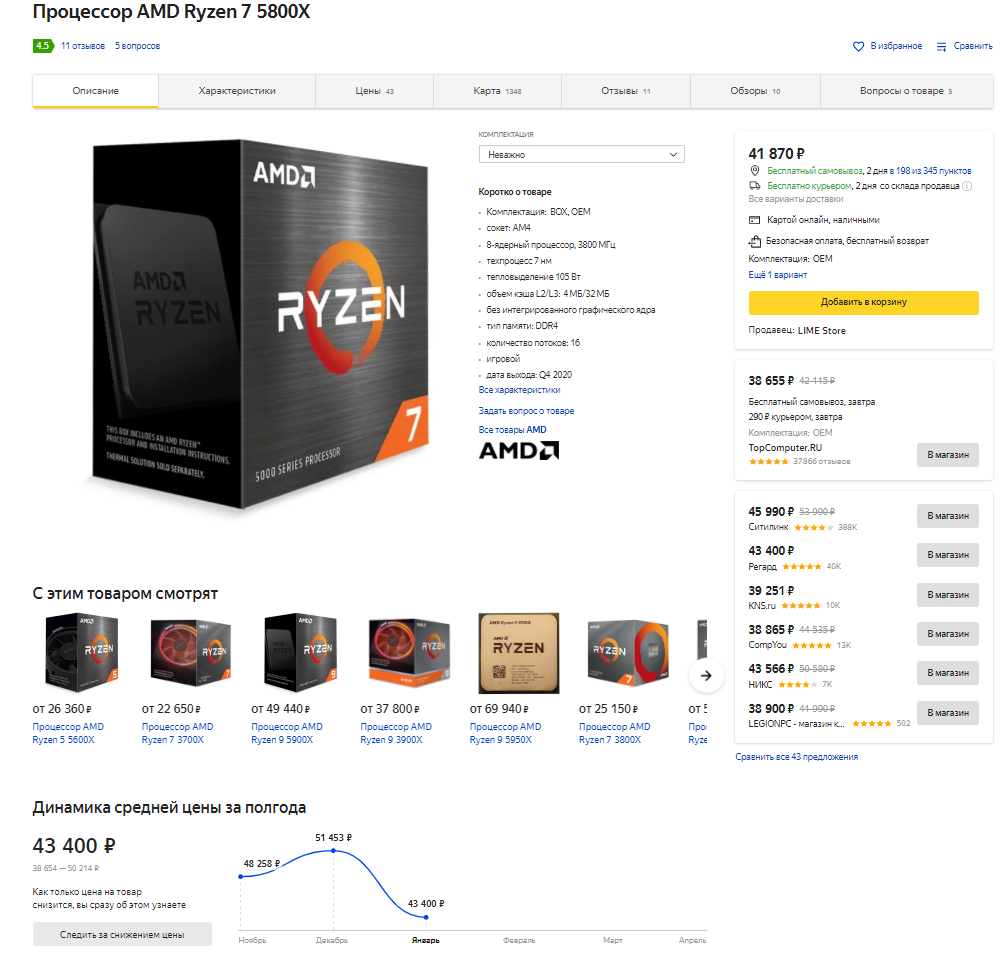
Task: Click the AMD brand logo
Action: coord(519,450)
